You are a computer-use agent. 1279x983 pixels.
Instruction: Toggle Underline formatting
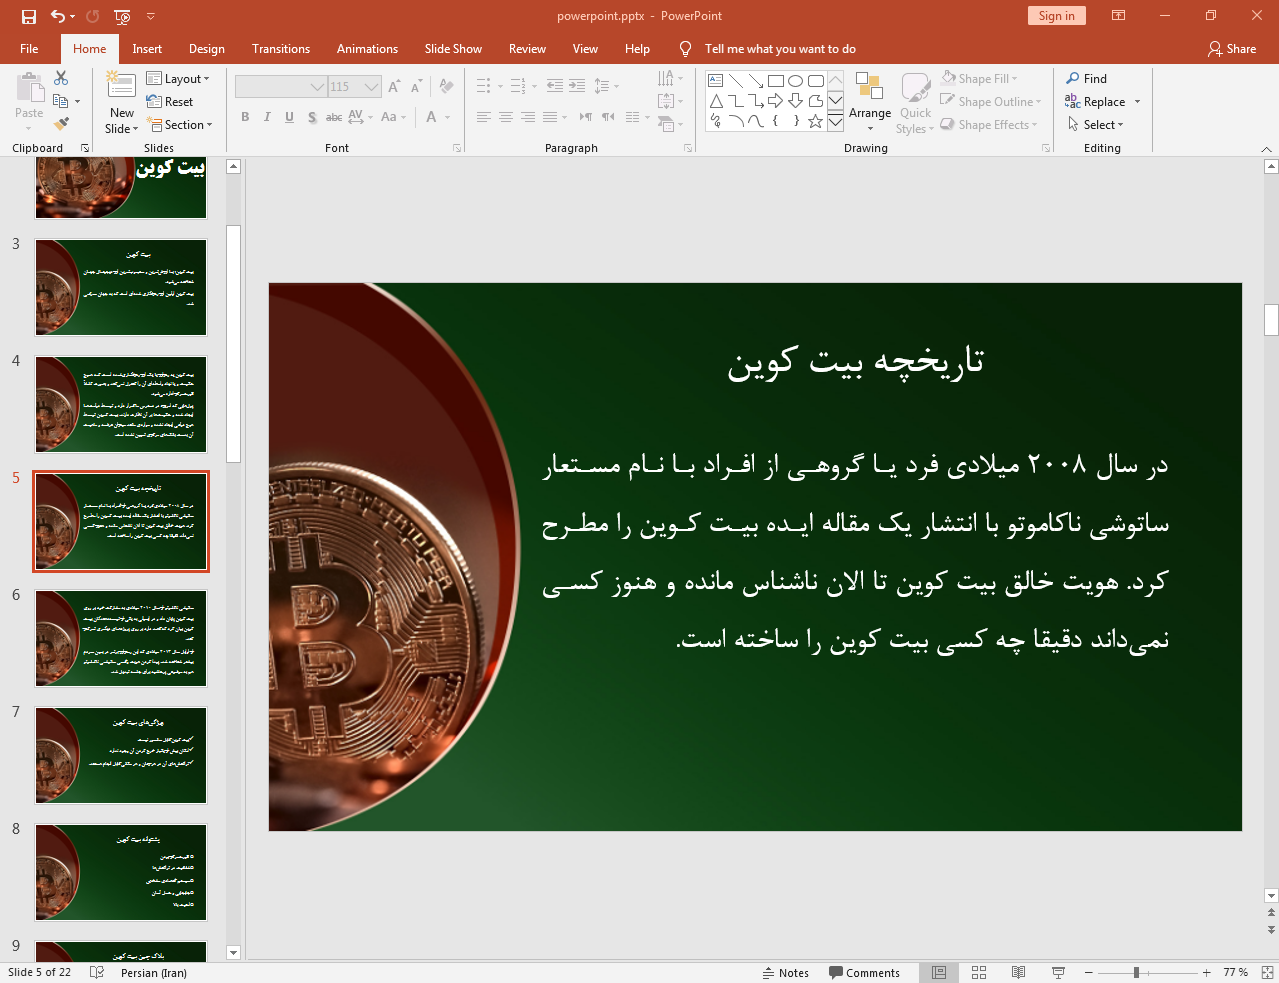point(289,117)
